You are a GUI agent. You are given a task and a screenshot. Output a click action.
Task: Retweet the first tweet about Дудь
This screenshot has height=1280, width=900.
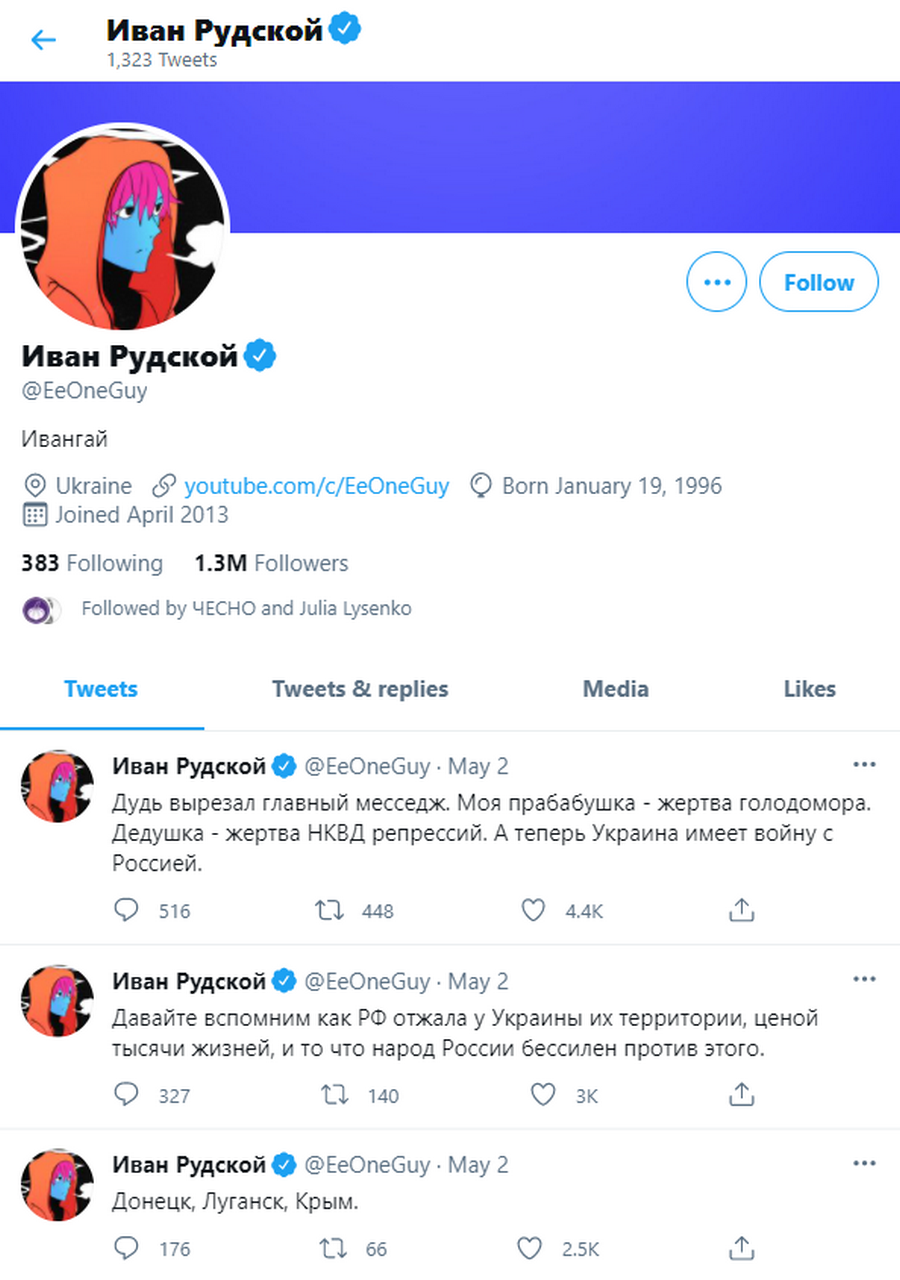[x=329, y=910]
